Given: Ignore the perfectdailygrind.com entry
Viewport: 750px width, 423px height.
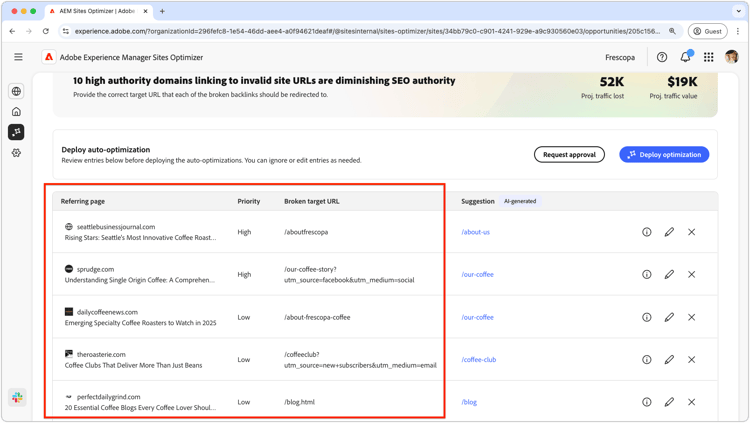Looking at the screenshot, I should click(x=691, y=402).
